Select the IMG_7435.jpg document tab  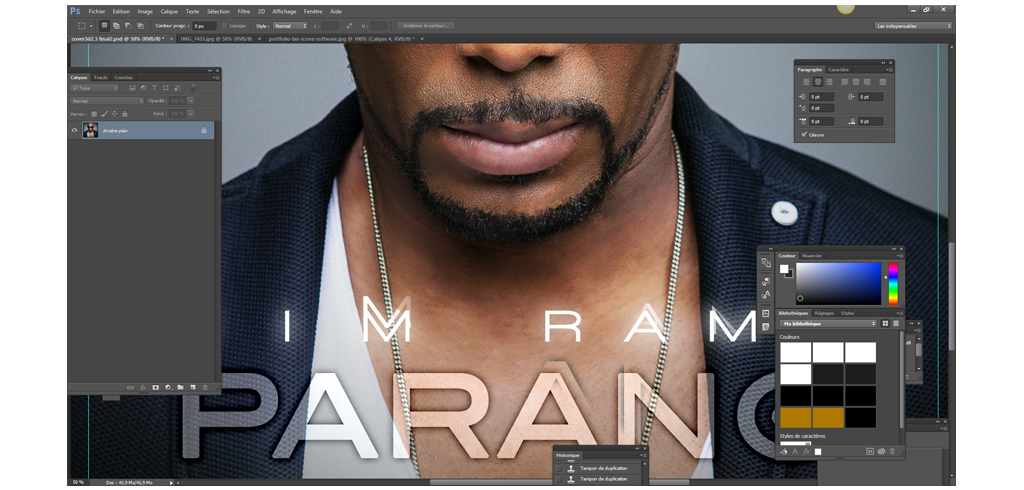[216, 38]
